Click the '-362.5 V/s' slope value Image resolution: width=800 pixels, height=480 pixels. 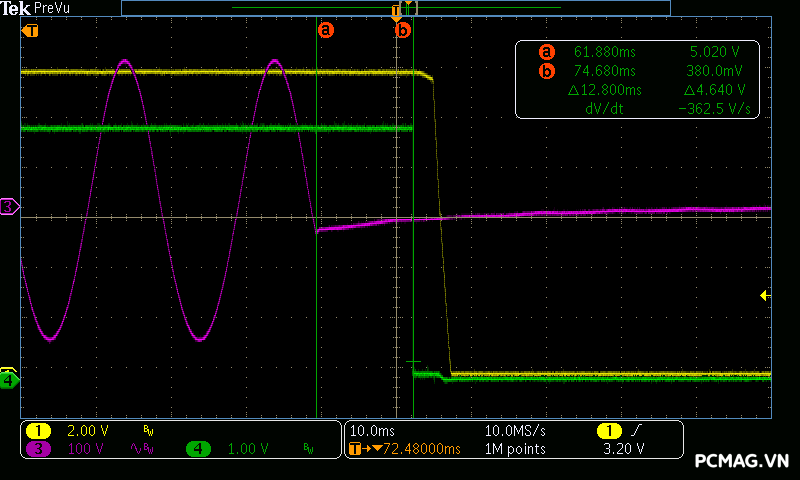714,109
